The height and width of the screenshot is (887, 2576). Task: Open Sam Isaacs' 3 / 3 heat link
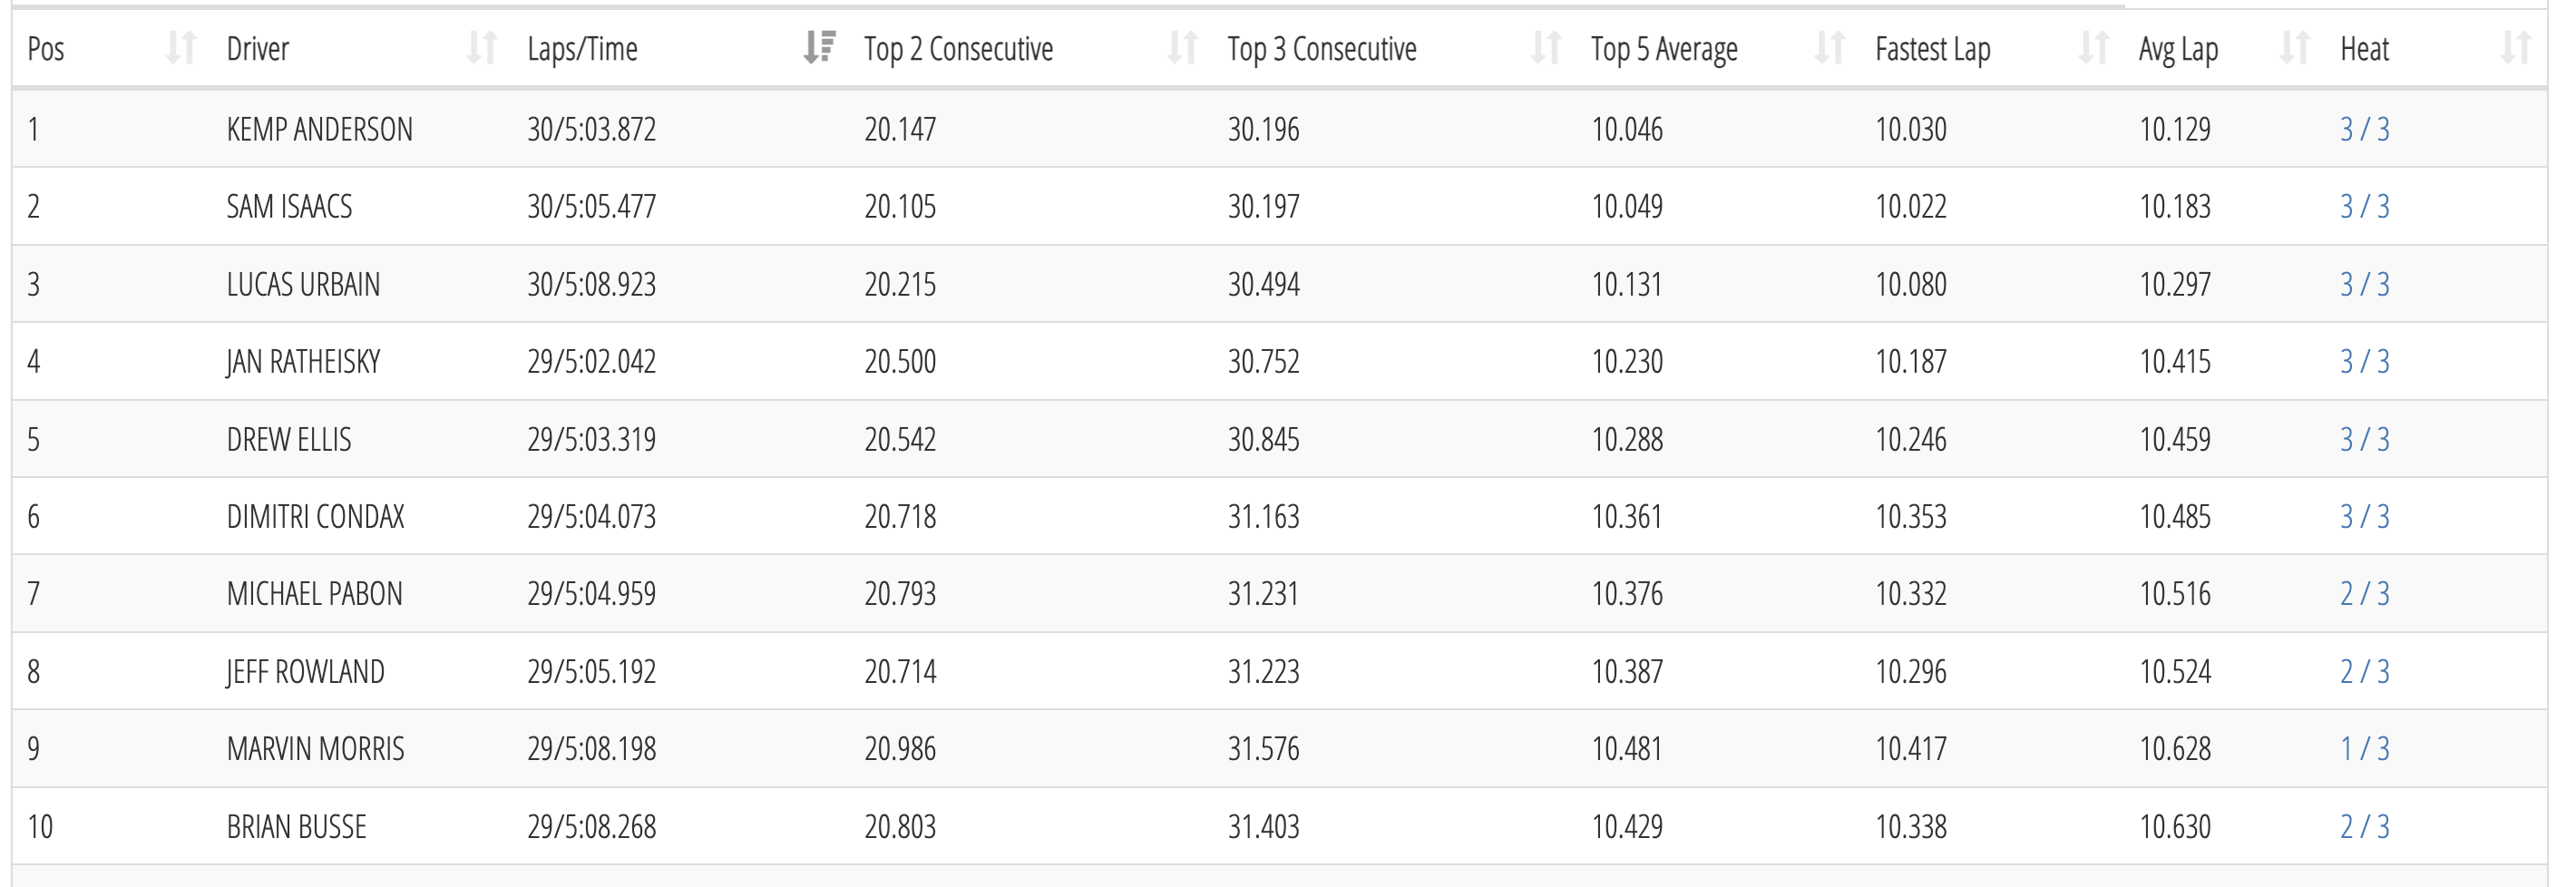pyautogui.click(x=2364, y=206)
